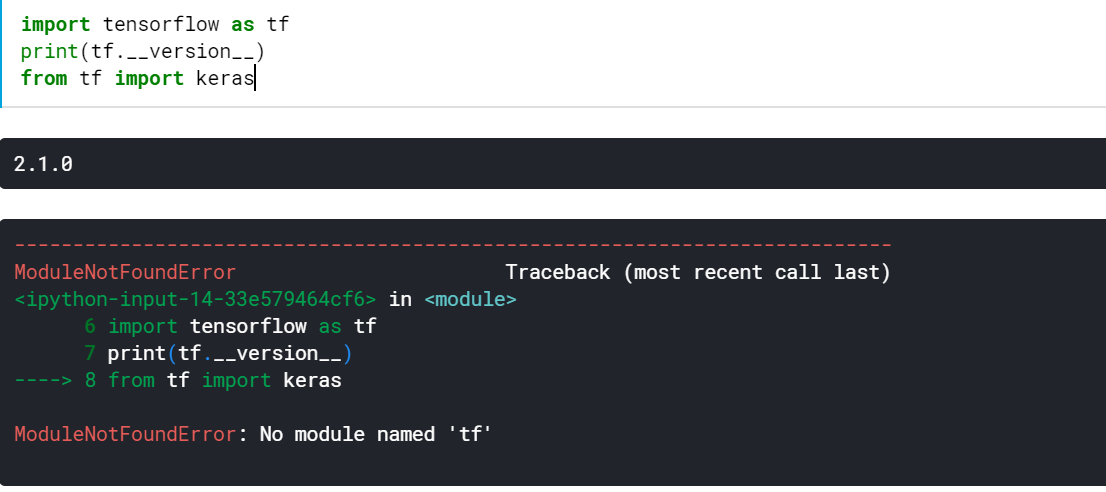1106x492 pixels.
Task: Click the green arrow pointing to line 8
Action: point(42,380)
